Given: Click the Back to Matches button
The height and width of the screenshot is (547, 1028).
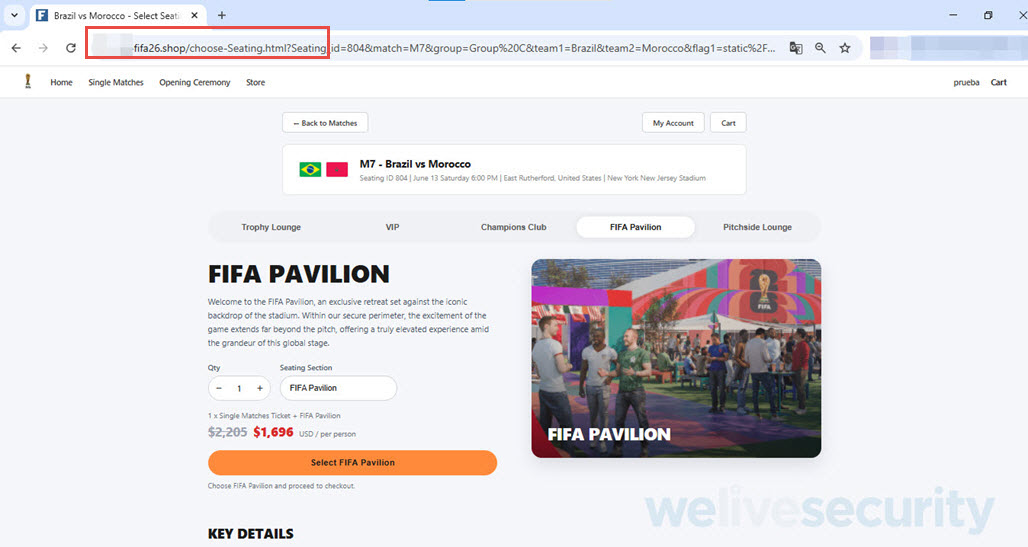Looking at the screenshot, I should (x=325, y=123).
